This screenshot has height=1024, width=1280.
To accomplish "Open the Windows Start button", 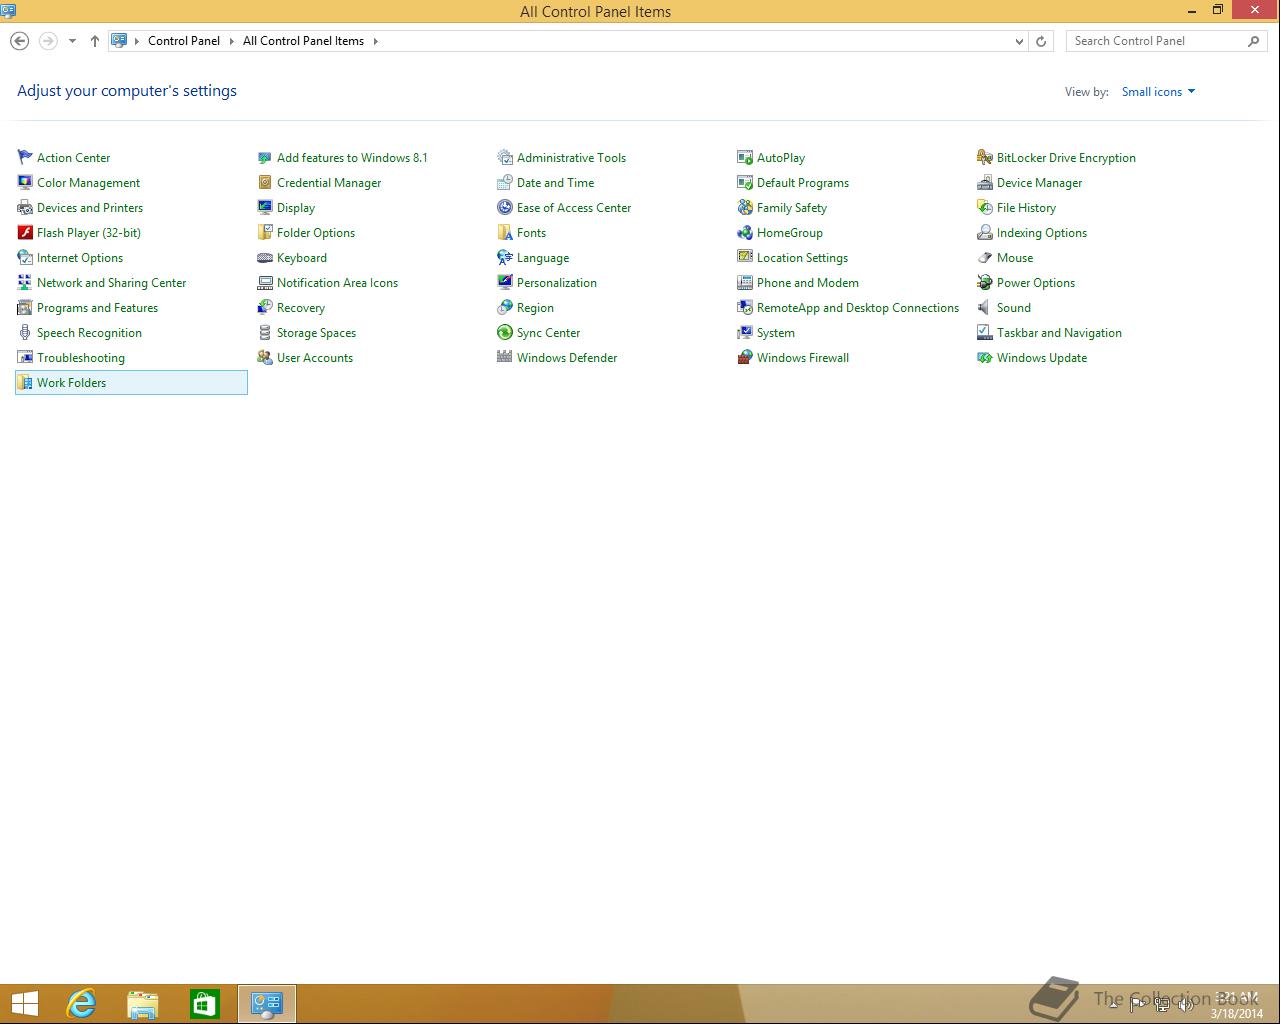I will tap(24, 1003).
